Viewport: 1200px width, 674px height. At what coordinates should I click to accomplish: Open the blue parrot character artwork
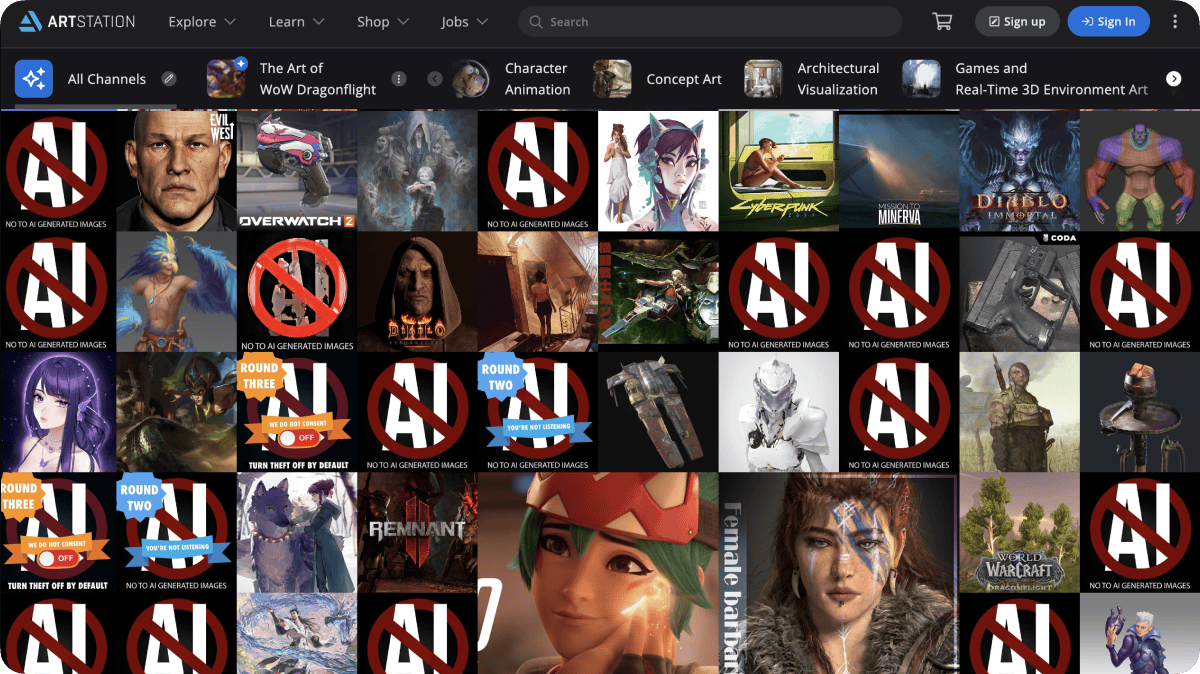click(x=176, y=291)
